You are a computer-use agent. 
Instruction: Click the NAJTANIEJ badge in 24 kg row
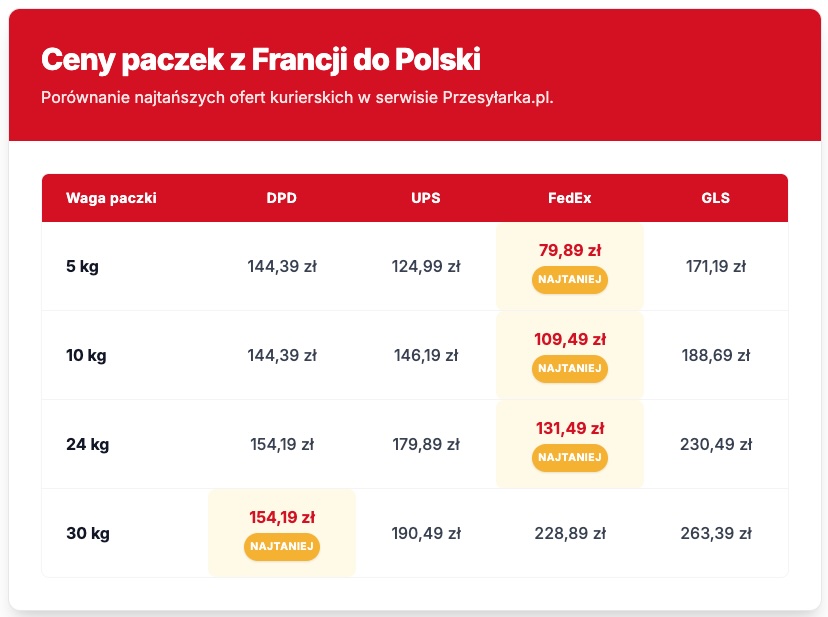pos(570,457)
